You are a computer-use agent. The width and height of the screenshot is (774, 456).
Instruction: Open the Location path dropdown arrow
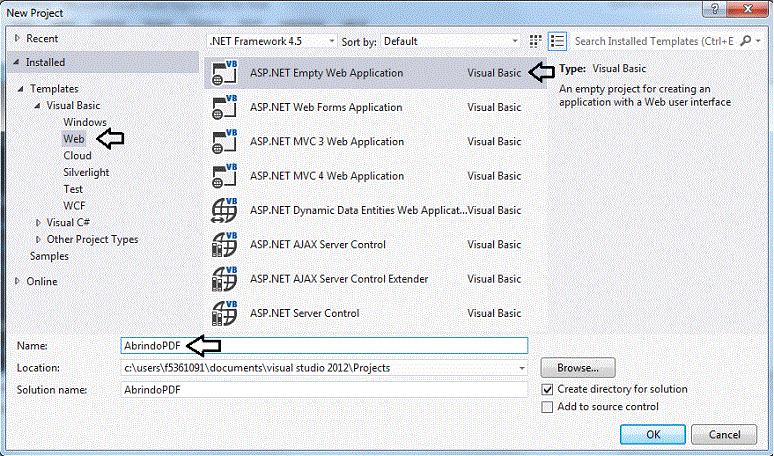[x=522, y=368]
